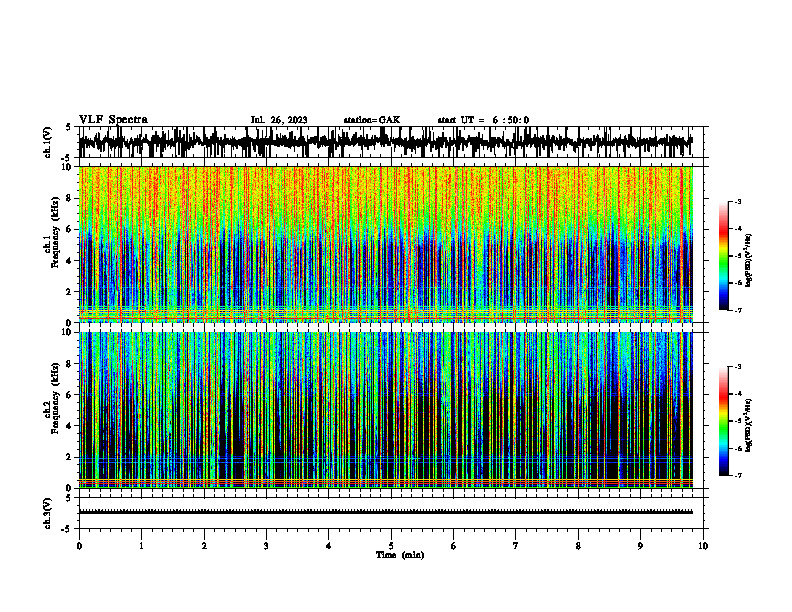Click the Time (min) axis label
This screenshot has width=792, height=612.
click(x=400, y=555)
